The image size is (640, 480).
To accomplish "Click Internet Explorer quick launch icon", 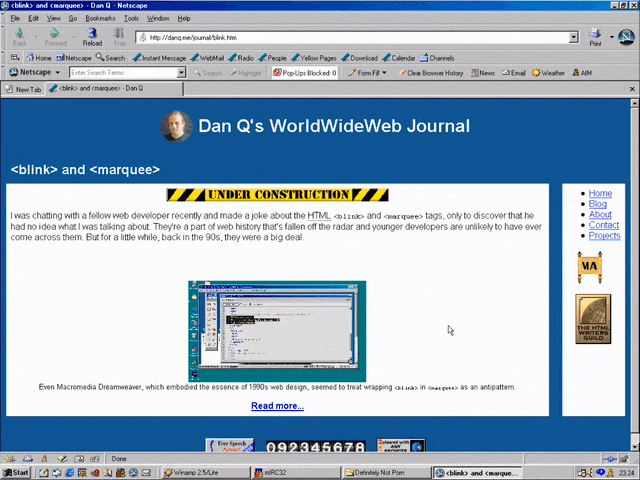I will [70, 473].
